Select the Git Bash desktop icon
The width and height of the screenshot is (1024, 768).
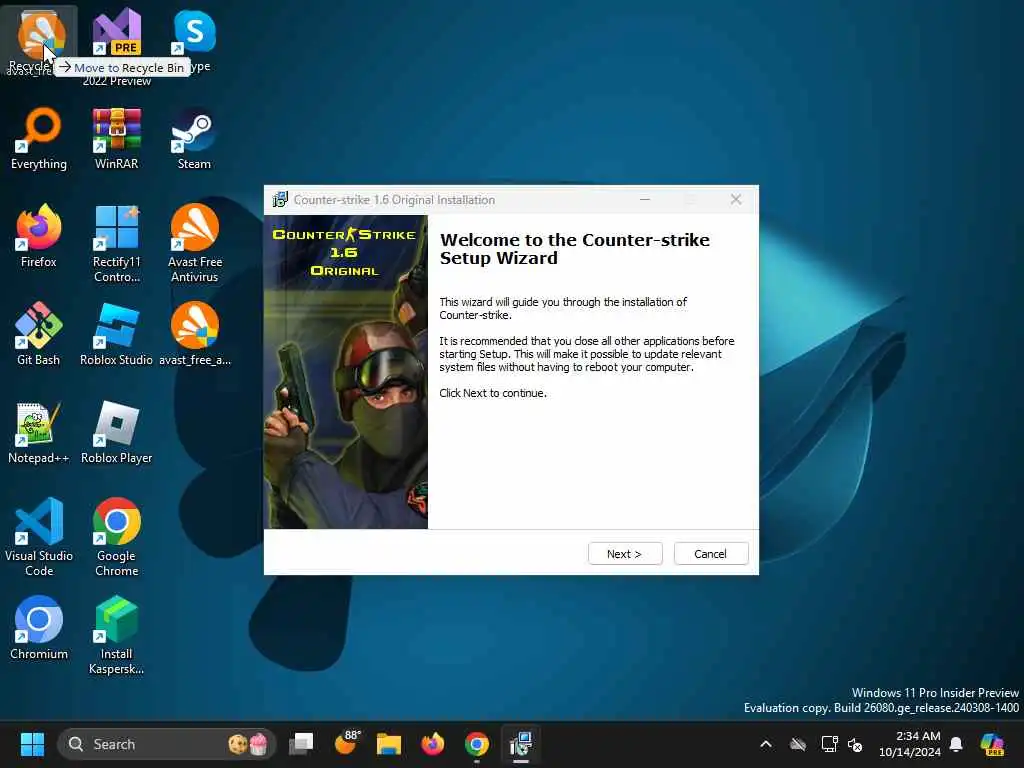39,334
